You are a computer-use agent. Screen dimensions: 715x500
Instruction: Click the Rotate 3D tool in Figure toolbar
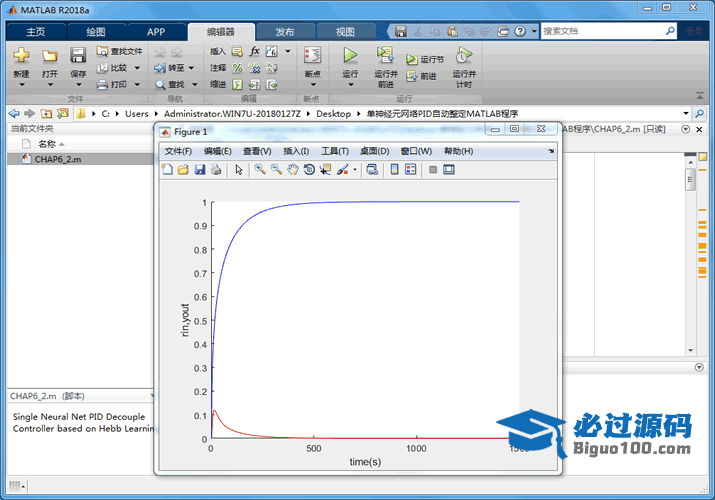point(309,170)
